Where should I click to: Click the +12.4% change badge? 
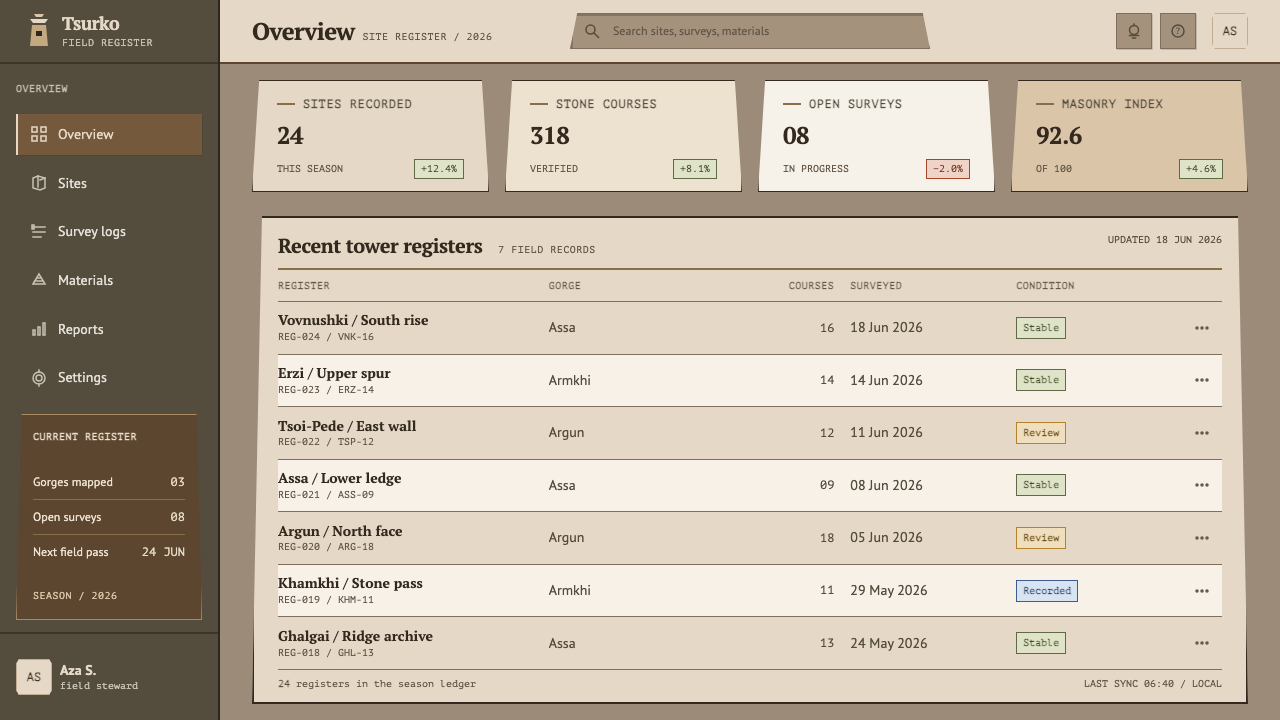pyautogui.click(x=439, y=169)
